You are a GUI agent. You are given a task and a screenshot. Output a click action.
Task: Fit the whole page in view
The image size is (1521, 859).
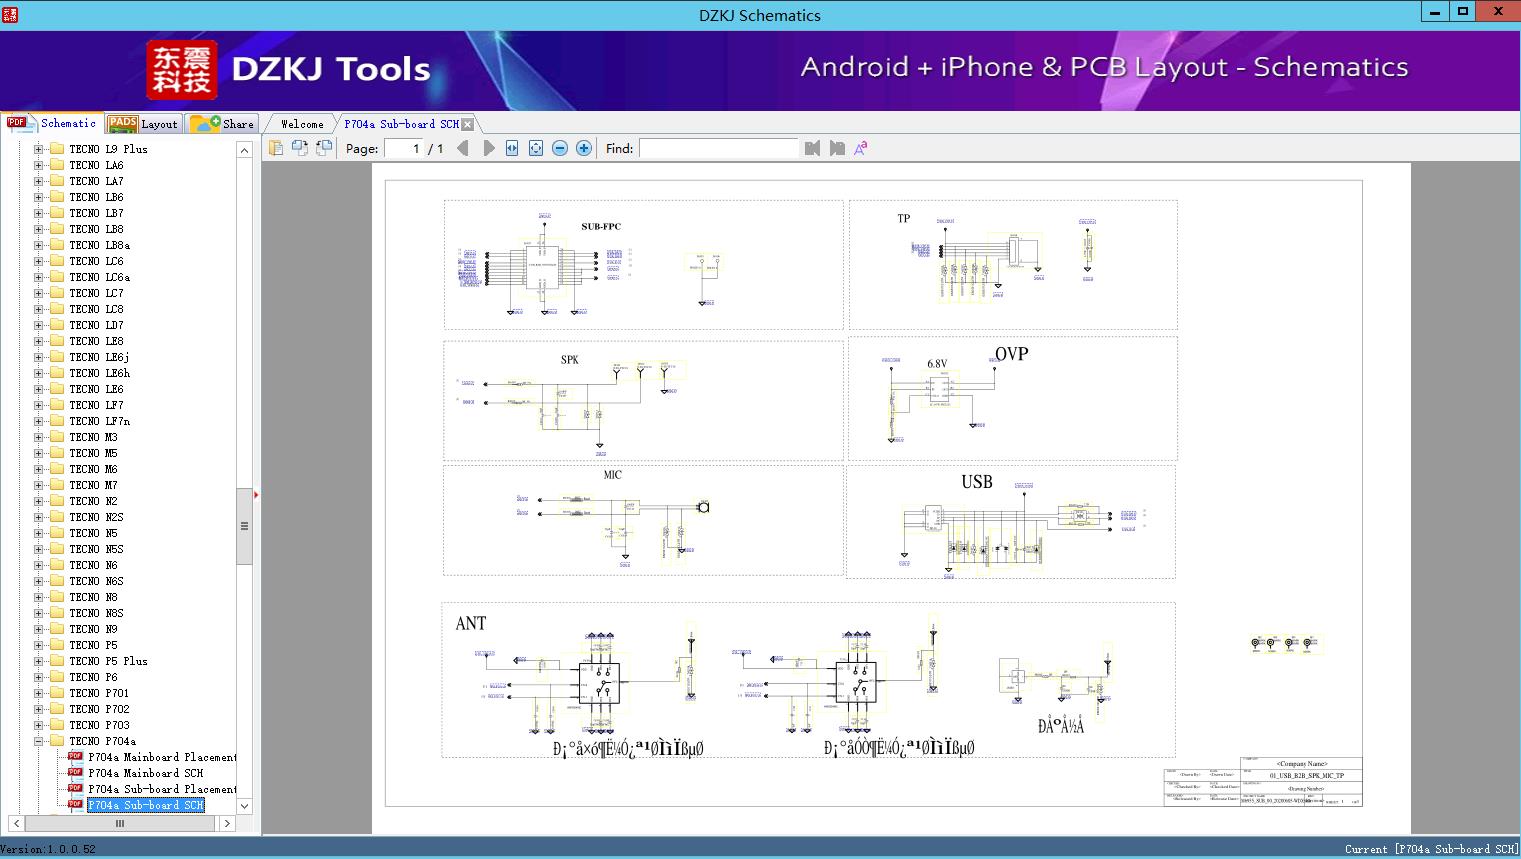tap(534, 147)
